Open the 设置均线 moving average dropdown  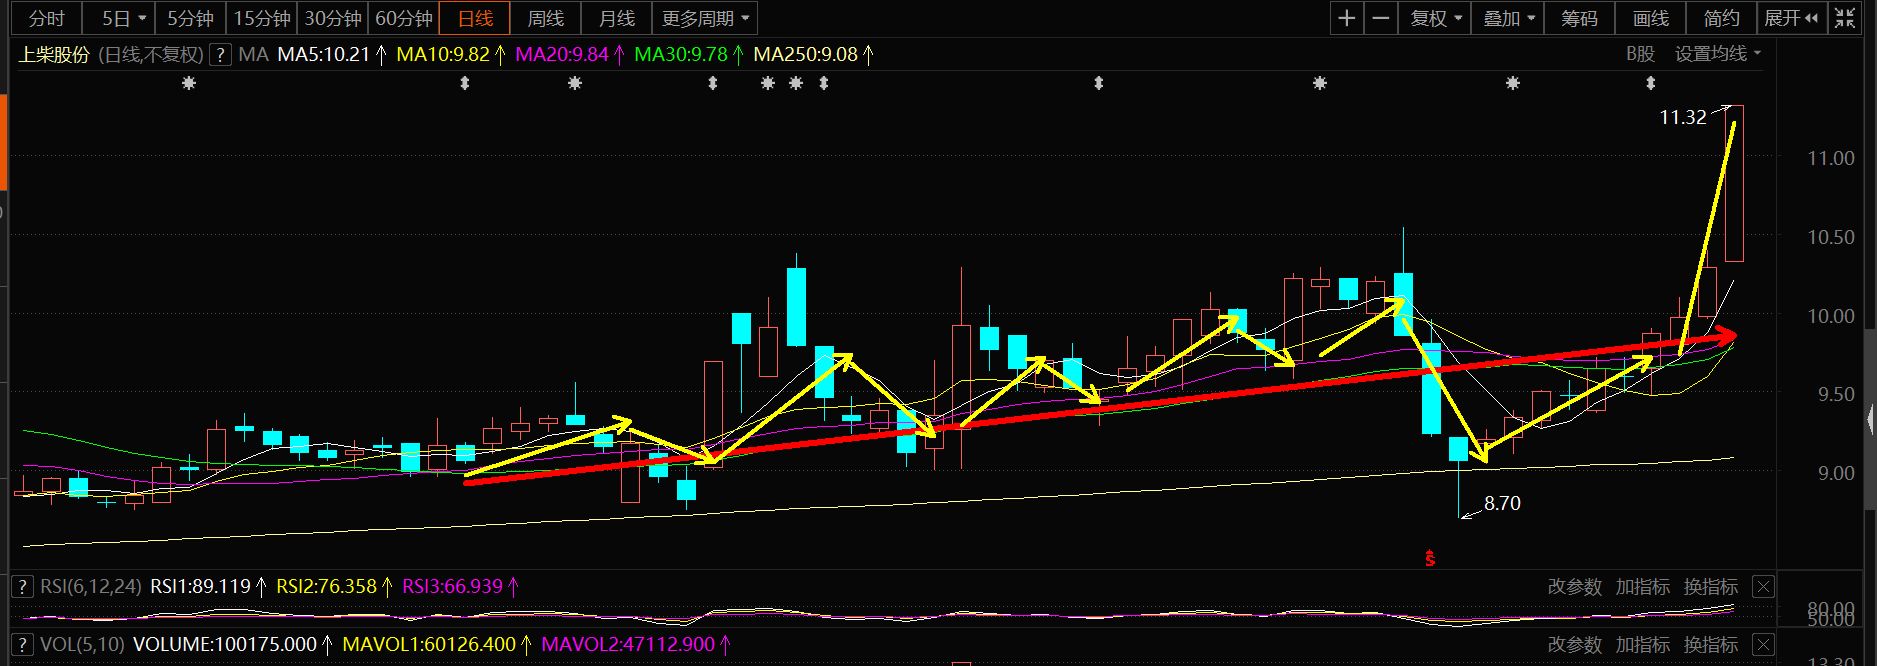tap(1717, 54)
